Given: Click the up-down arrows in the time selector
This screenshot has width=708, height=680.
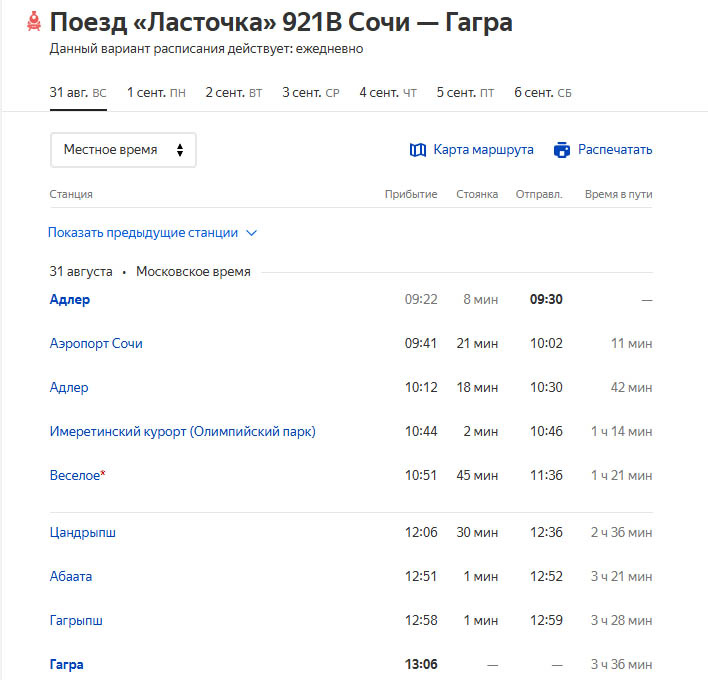Looking at the screenshot, I should coord(180,150).
